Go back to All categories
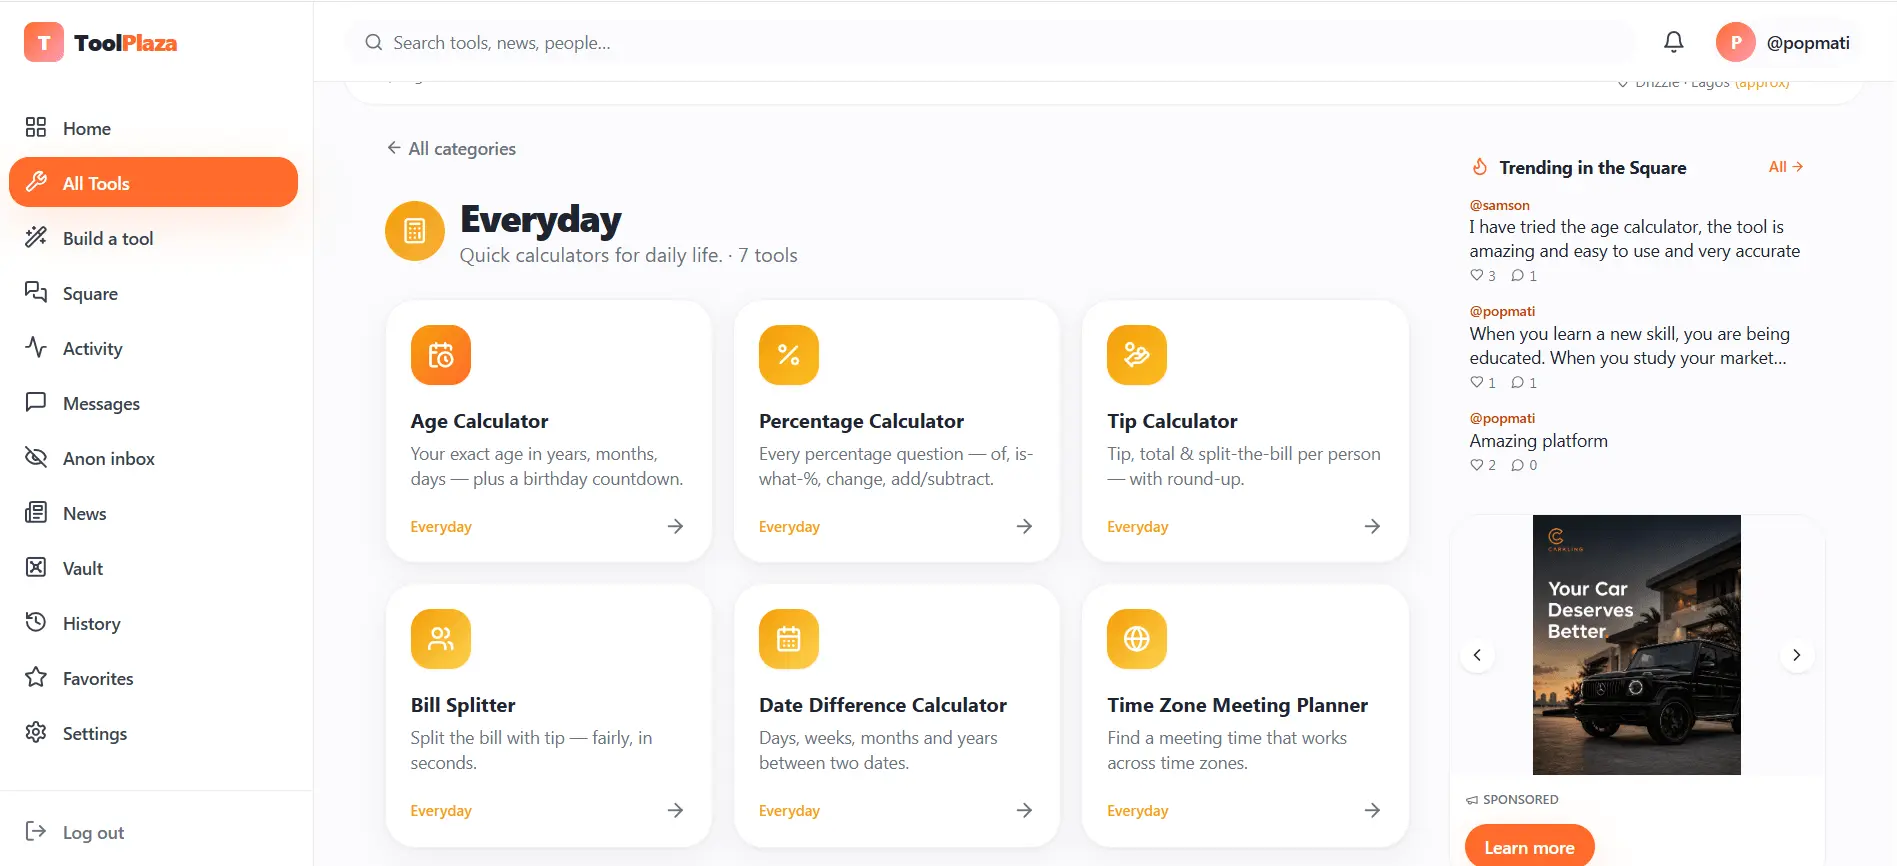Viewport: 1897px width, 866px height. click(x=451, y=148)
